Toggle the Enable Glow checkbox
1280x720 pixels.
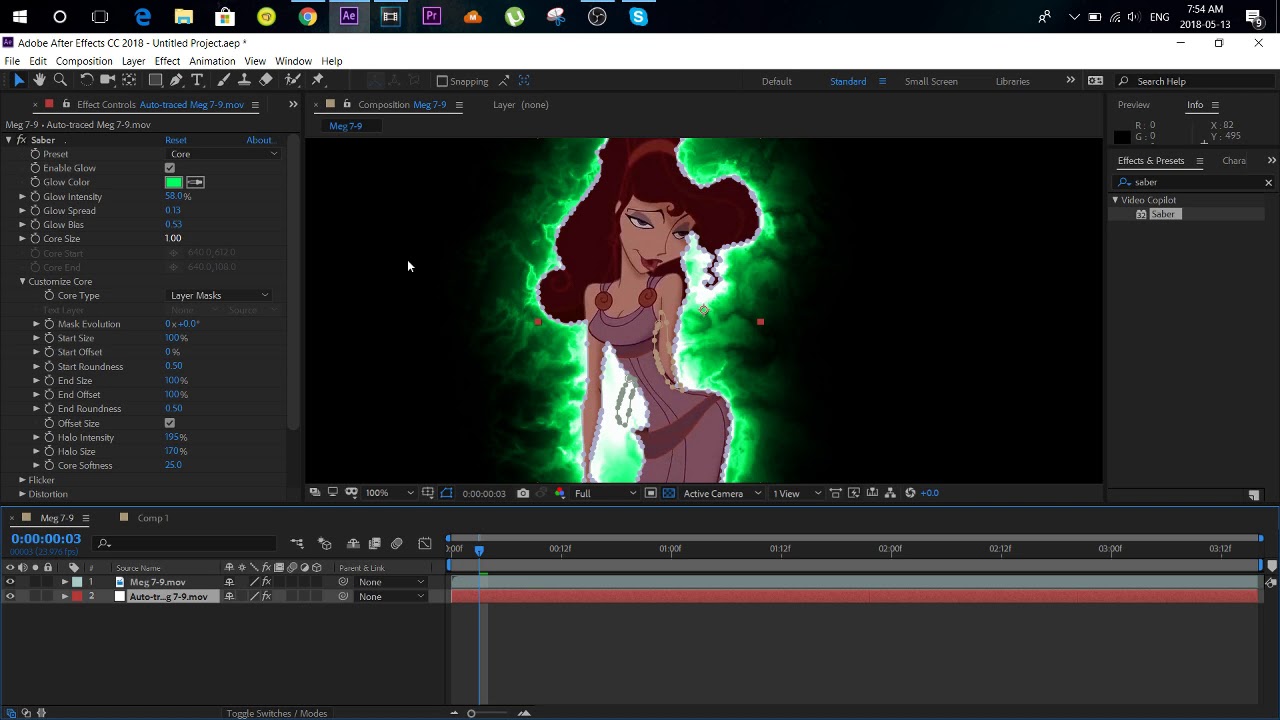(x=170, y=168)
